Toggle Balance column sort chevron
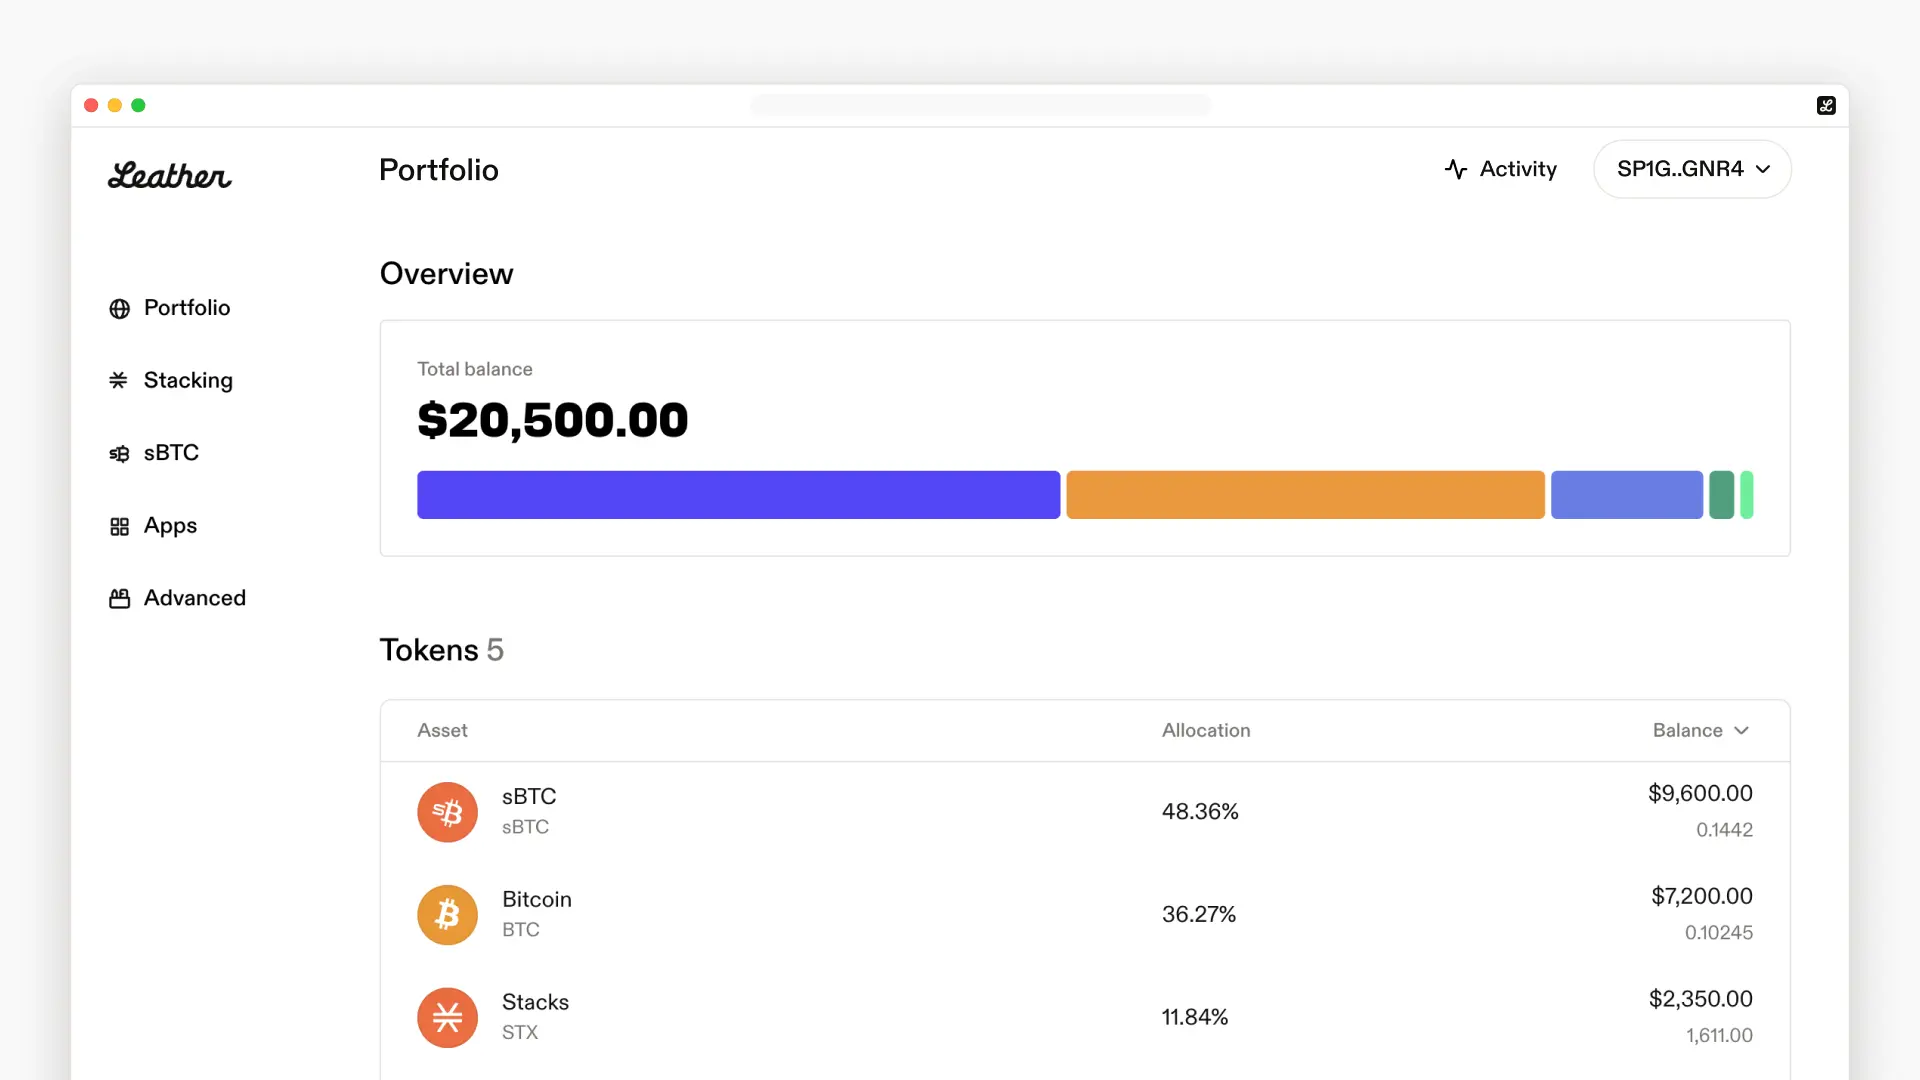This screenshot has width=1920, height=1080. click(1741, 731)
